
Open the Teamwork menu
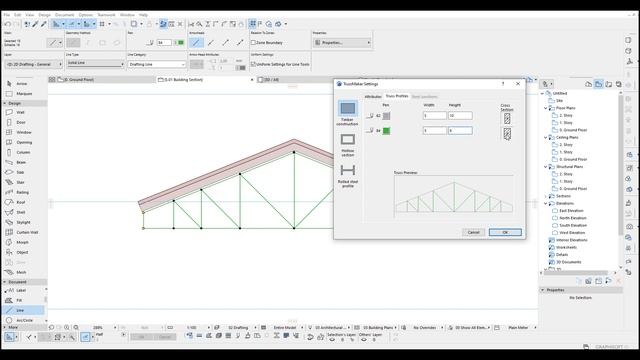tap(106, 15)
